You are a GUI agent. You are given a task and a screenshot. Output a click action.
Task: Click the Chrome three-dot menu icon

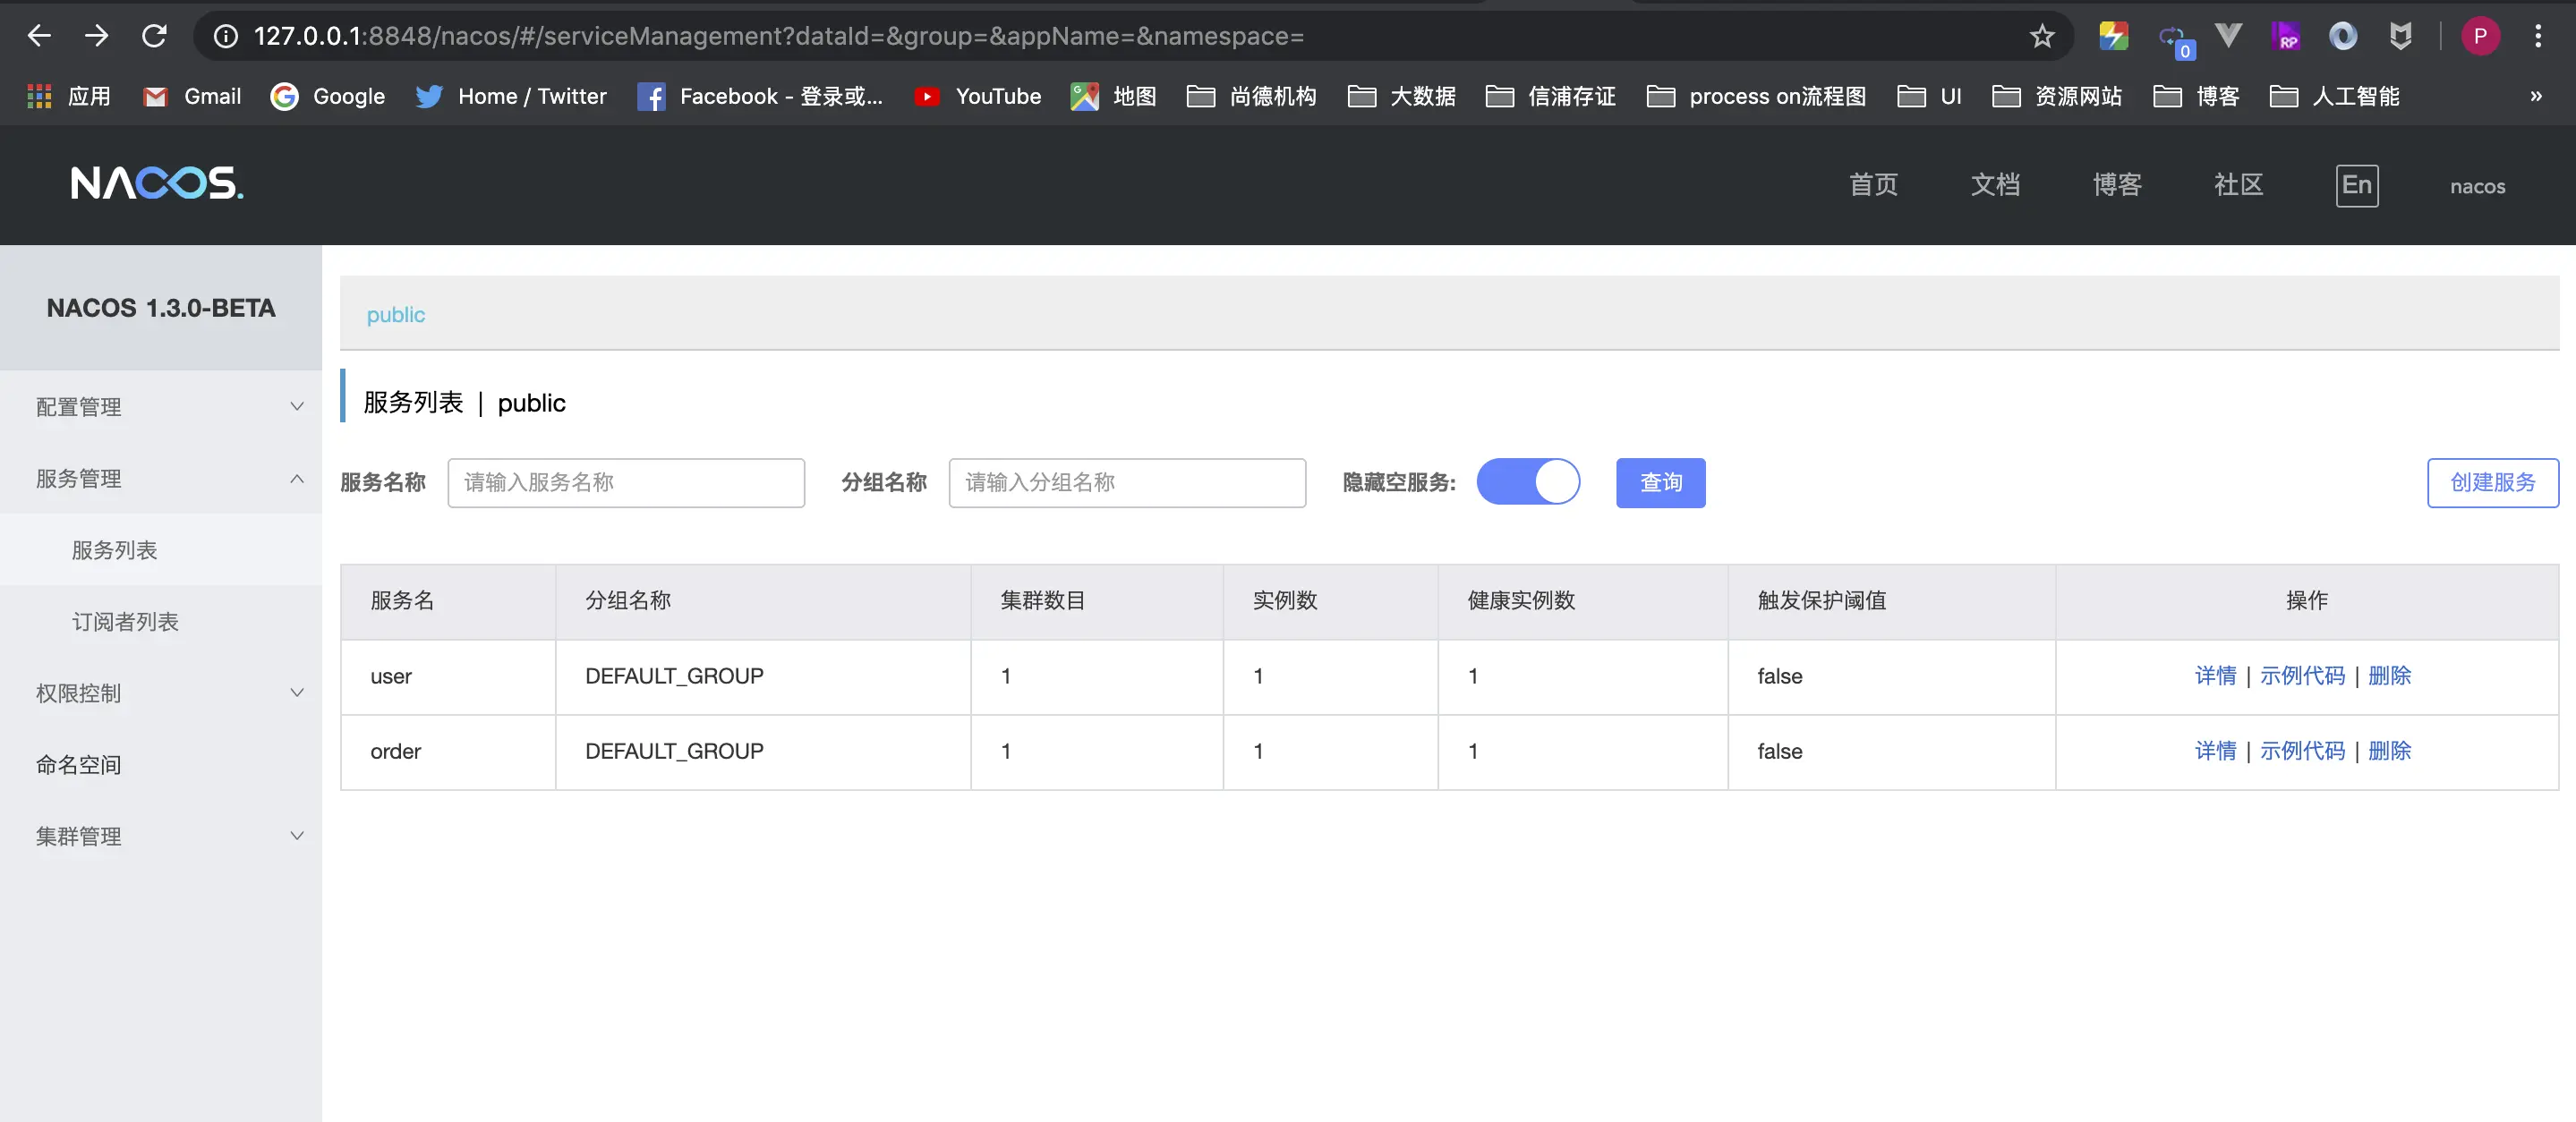[2537, 36]
